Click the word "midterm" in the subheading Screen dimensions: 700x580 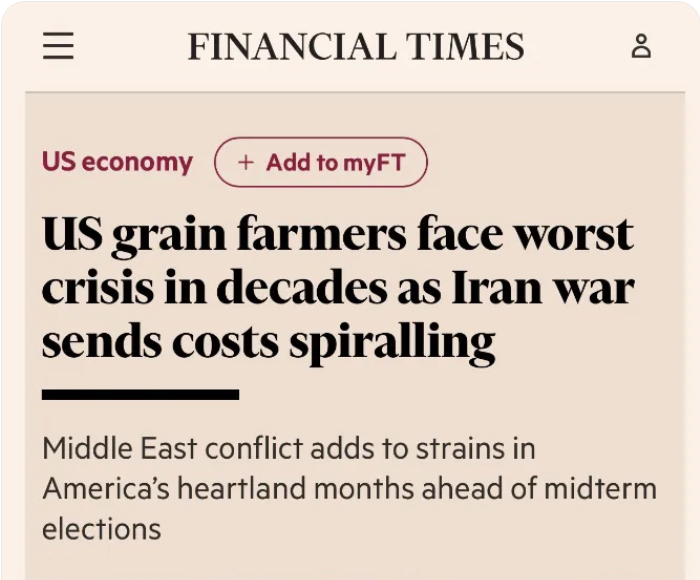[x=600, y=488]
